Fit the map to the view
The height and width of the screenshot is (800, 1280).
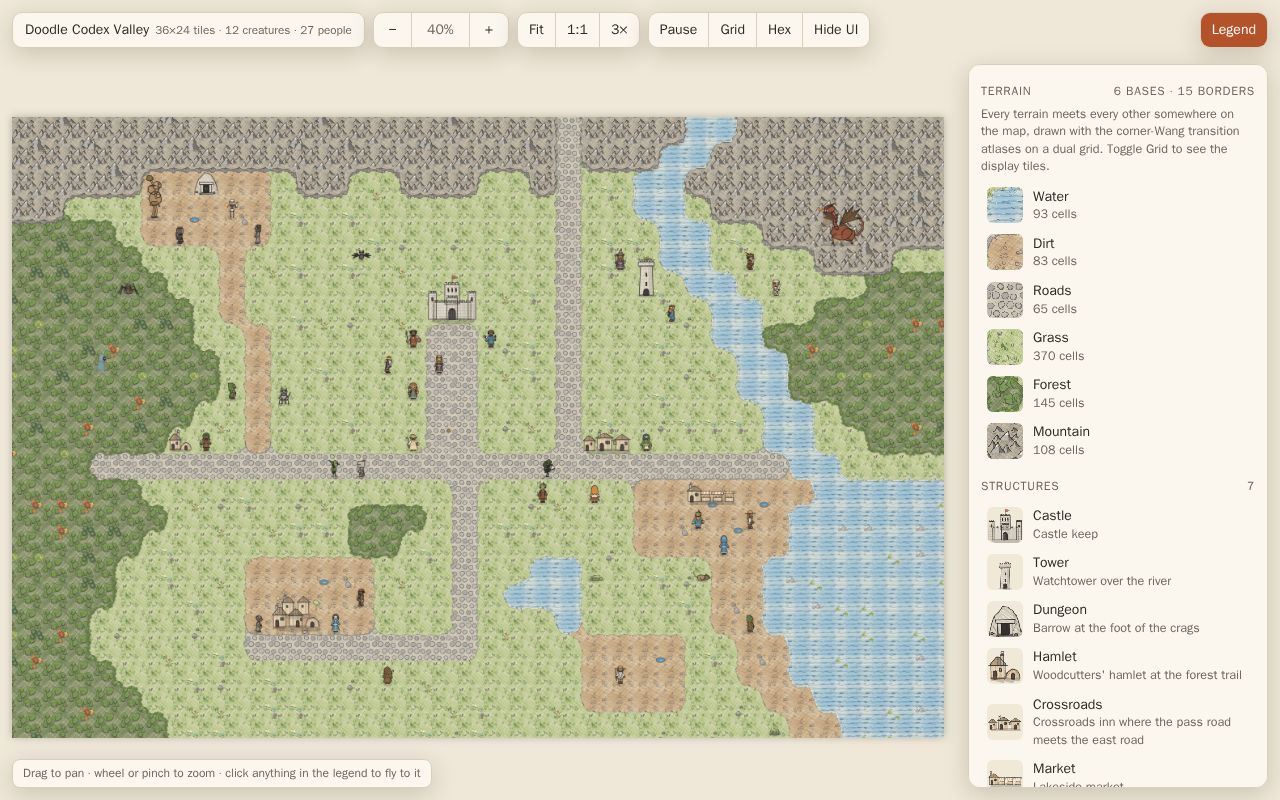point(536,30)
